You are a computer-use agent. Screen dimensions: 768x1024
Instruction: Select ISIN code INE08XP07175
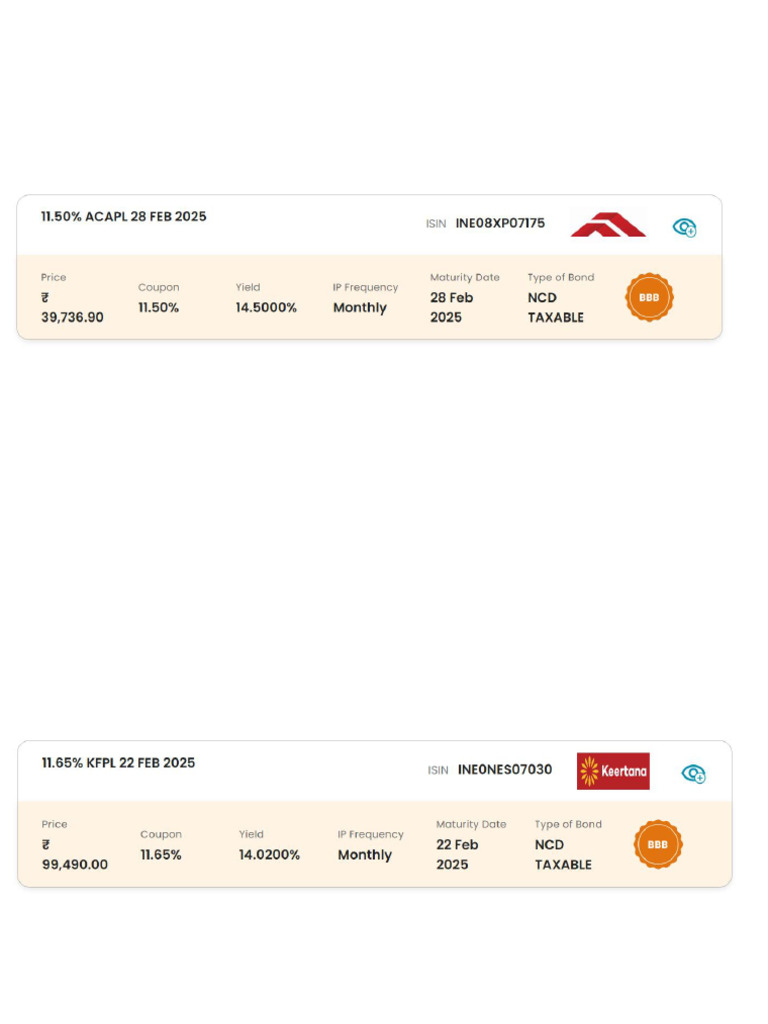[500, 223]
